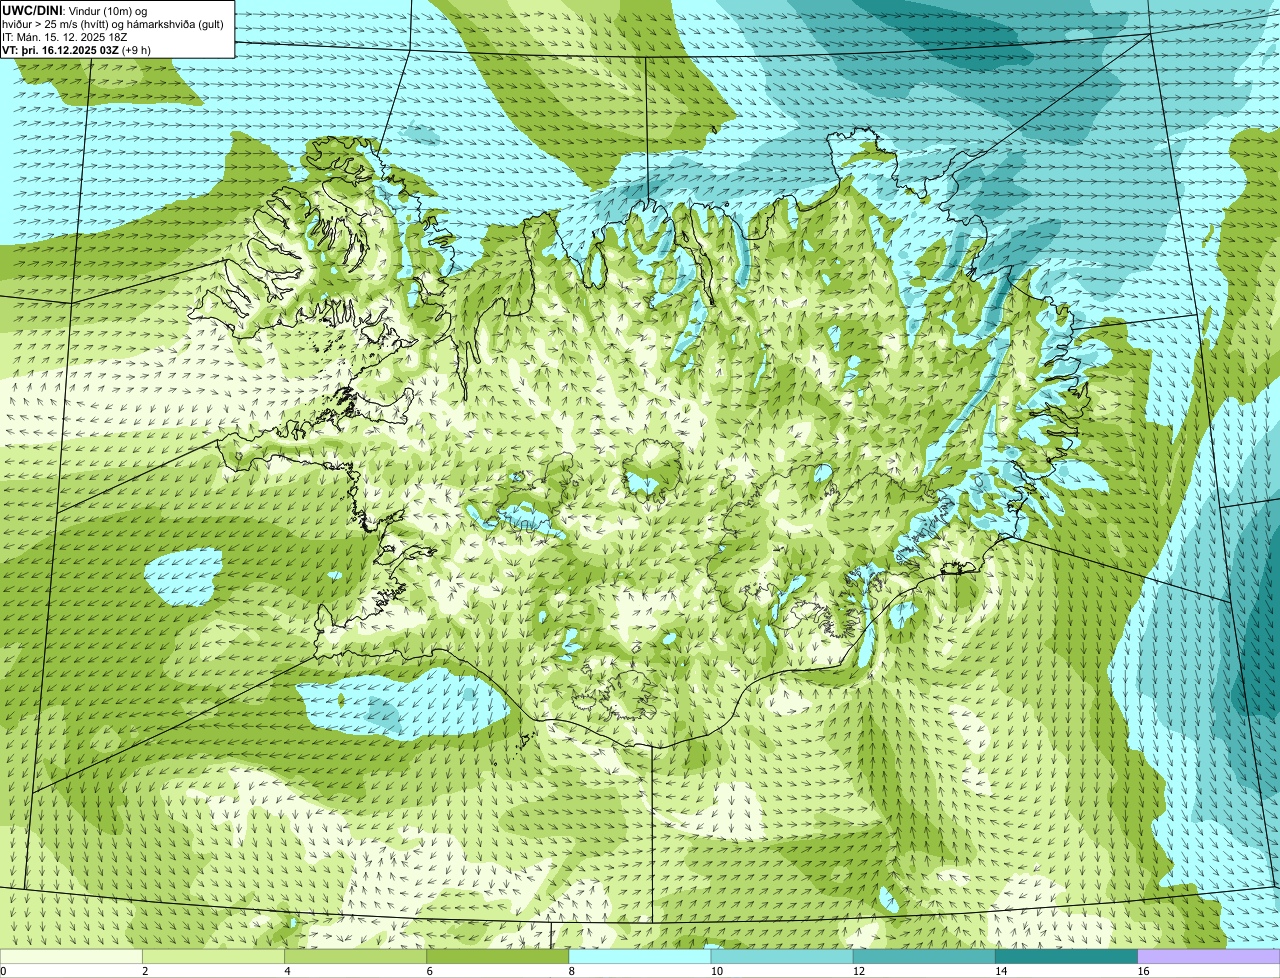Click the legend scale label "14"

(x=1001, y=971)
